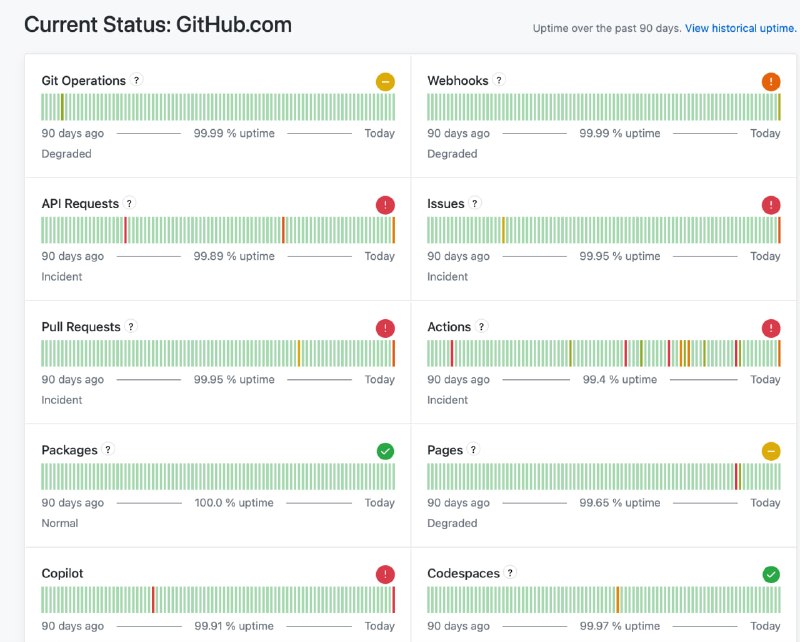Image resolution: width=800 pixels, height=642 pixels.
Task: Click the Packages uptime bar chart
Action: pos(218,476)
